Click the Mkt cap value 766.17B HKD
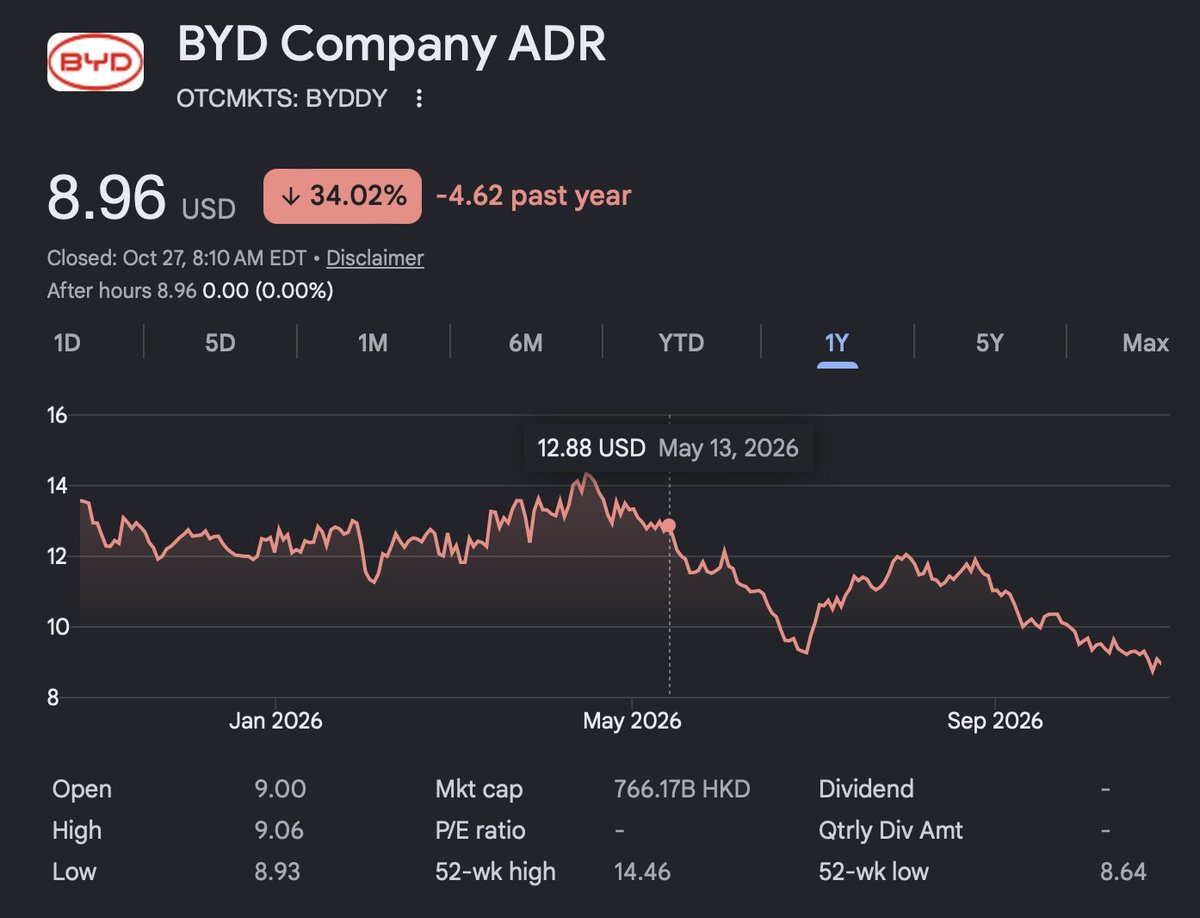The image size is (1200, 918). [x=682, y=789]
